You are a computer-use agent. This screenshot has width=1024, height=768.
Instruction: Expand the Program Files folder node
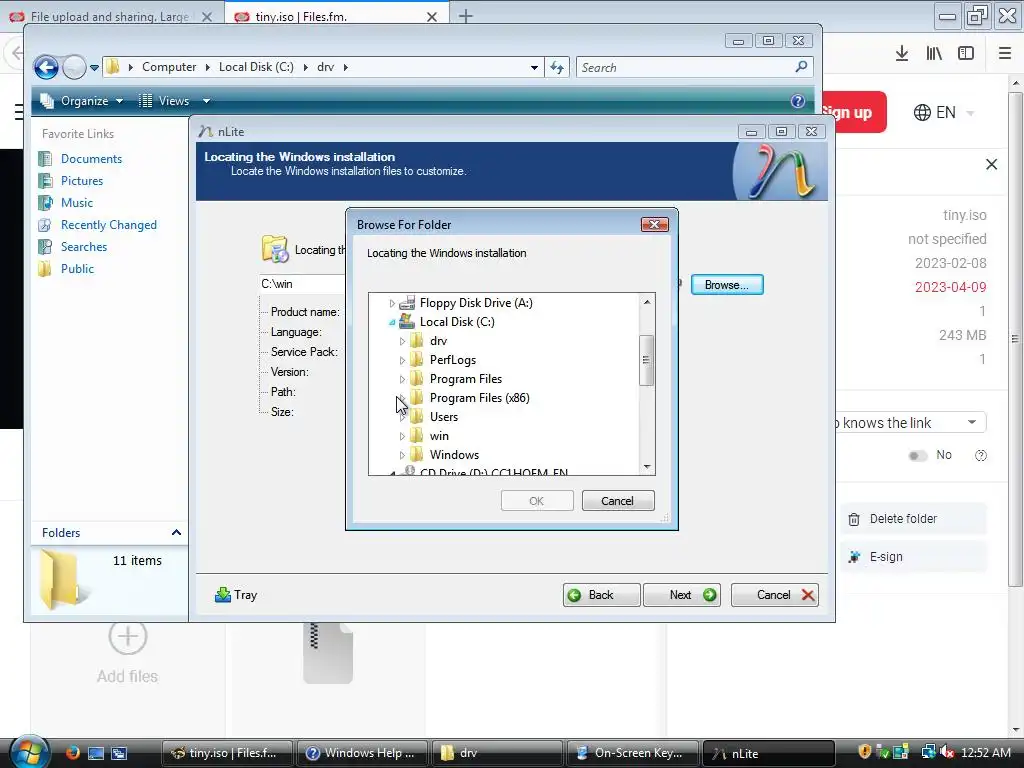coord(402,379)
